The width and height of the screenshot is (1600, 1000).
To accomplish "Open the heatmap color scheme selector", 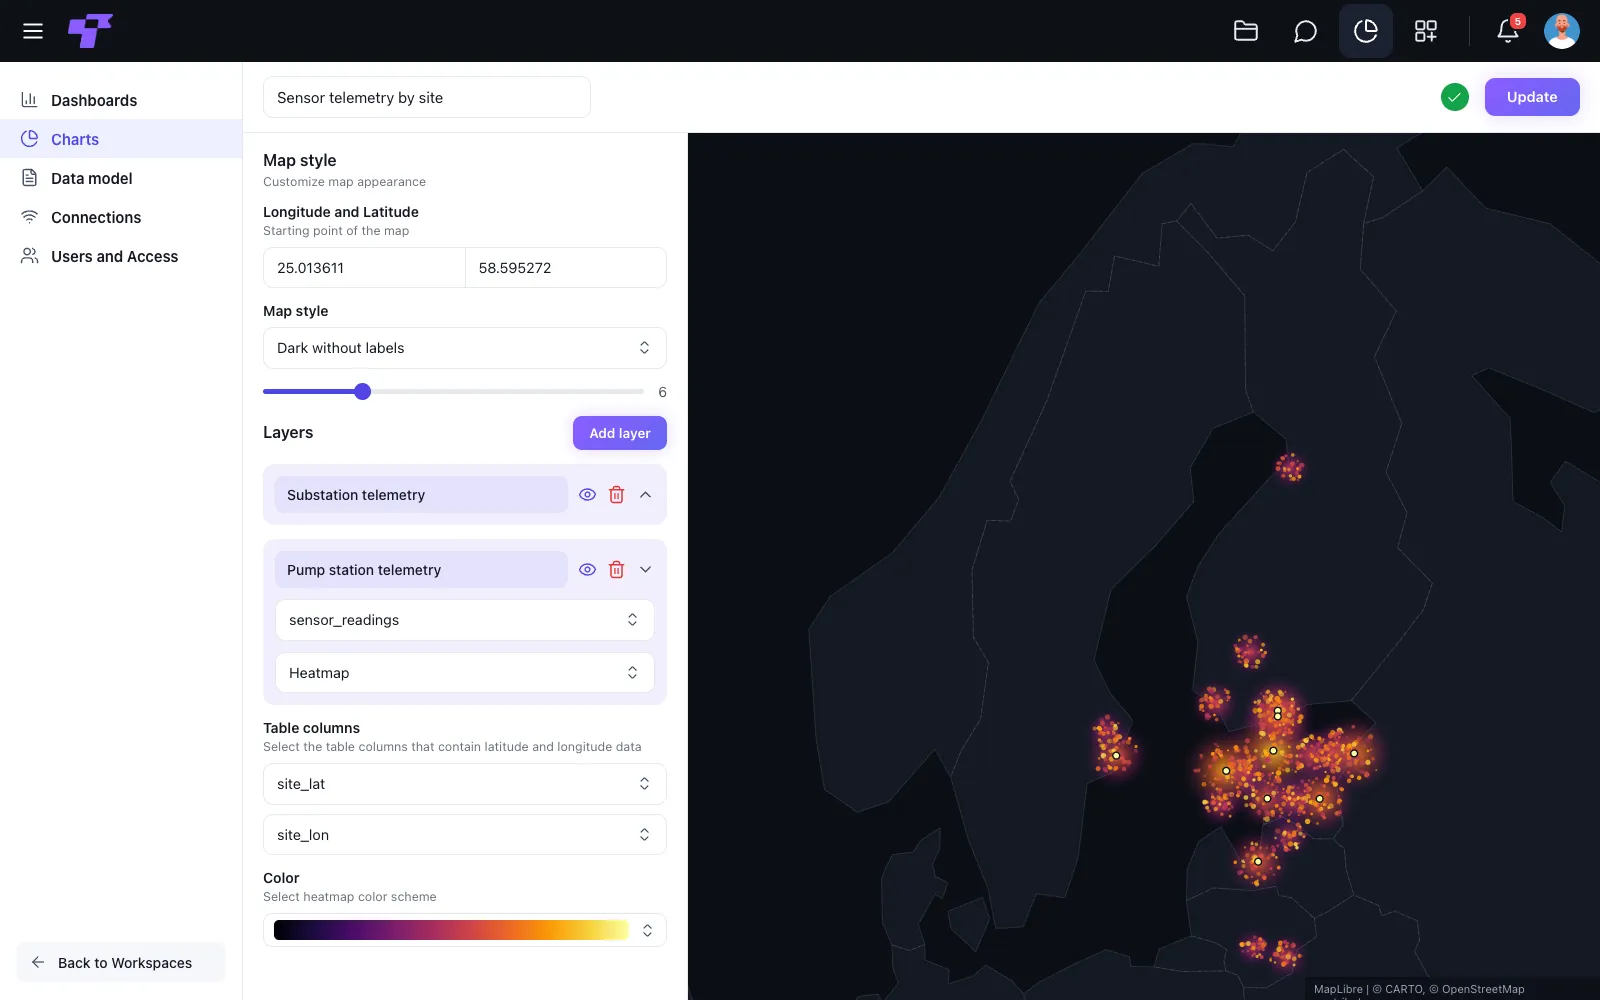I will point(465,930).
